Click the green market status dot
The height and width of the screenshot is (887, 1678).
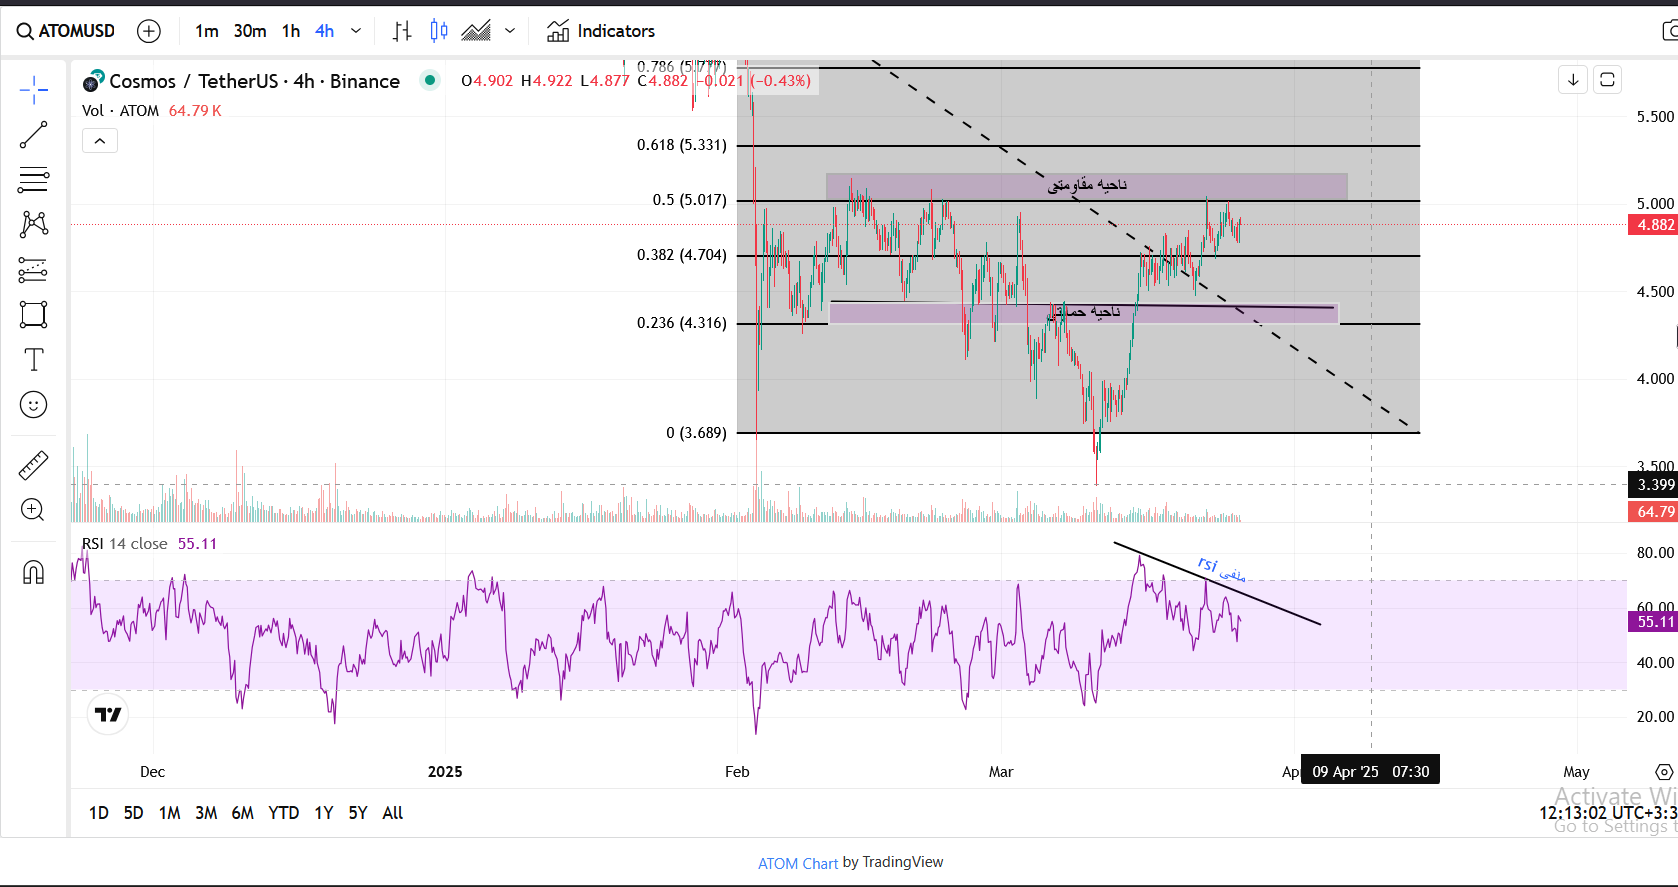tap(430, 80)
